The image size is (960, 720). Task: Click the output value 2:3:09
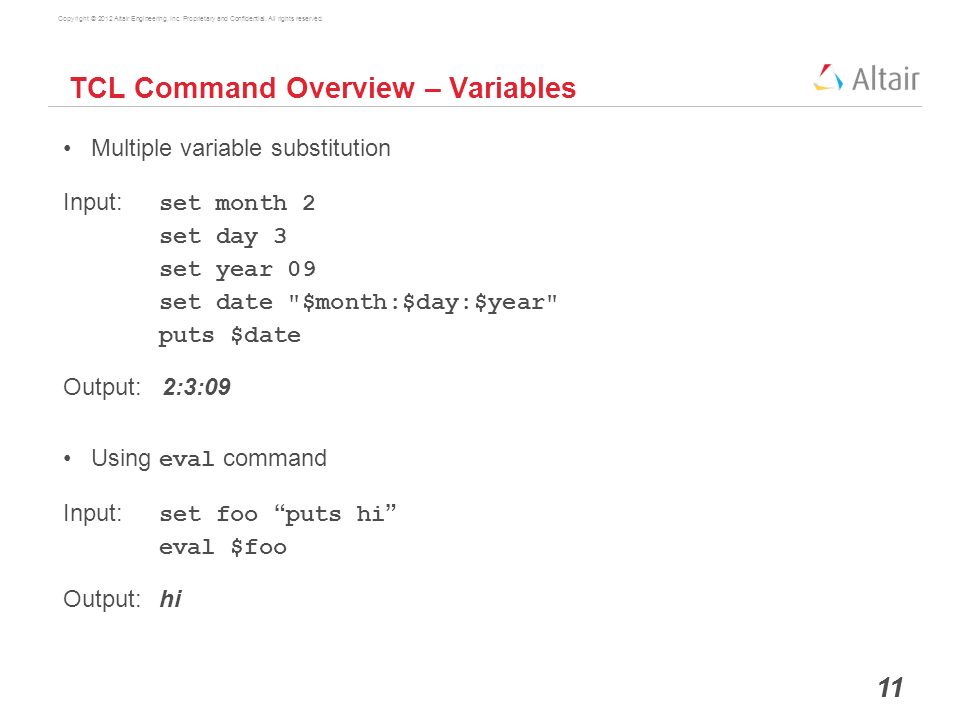tap(197, 387)
